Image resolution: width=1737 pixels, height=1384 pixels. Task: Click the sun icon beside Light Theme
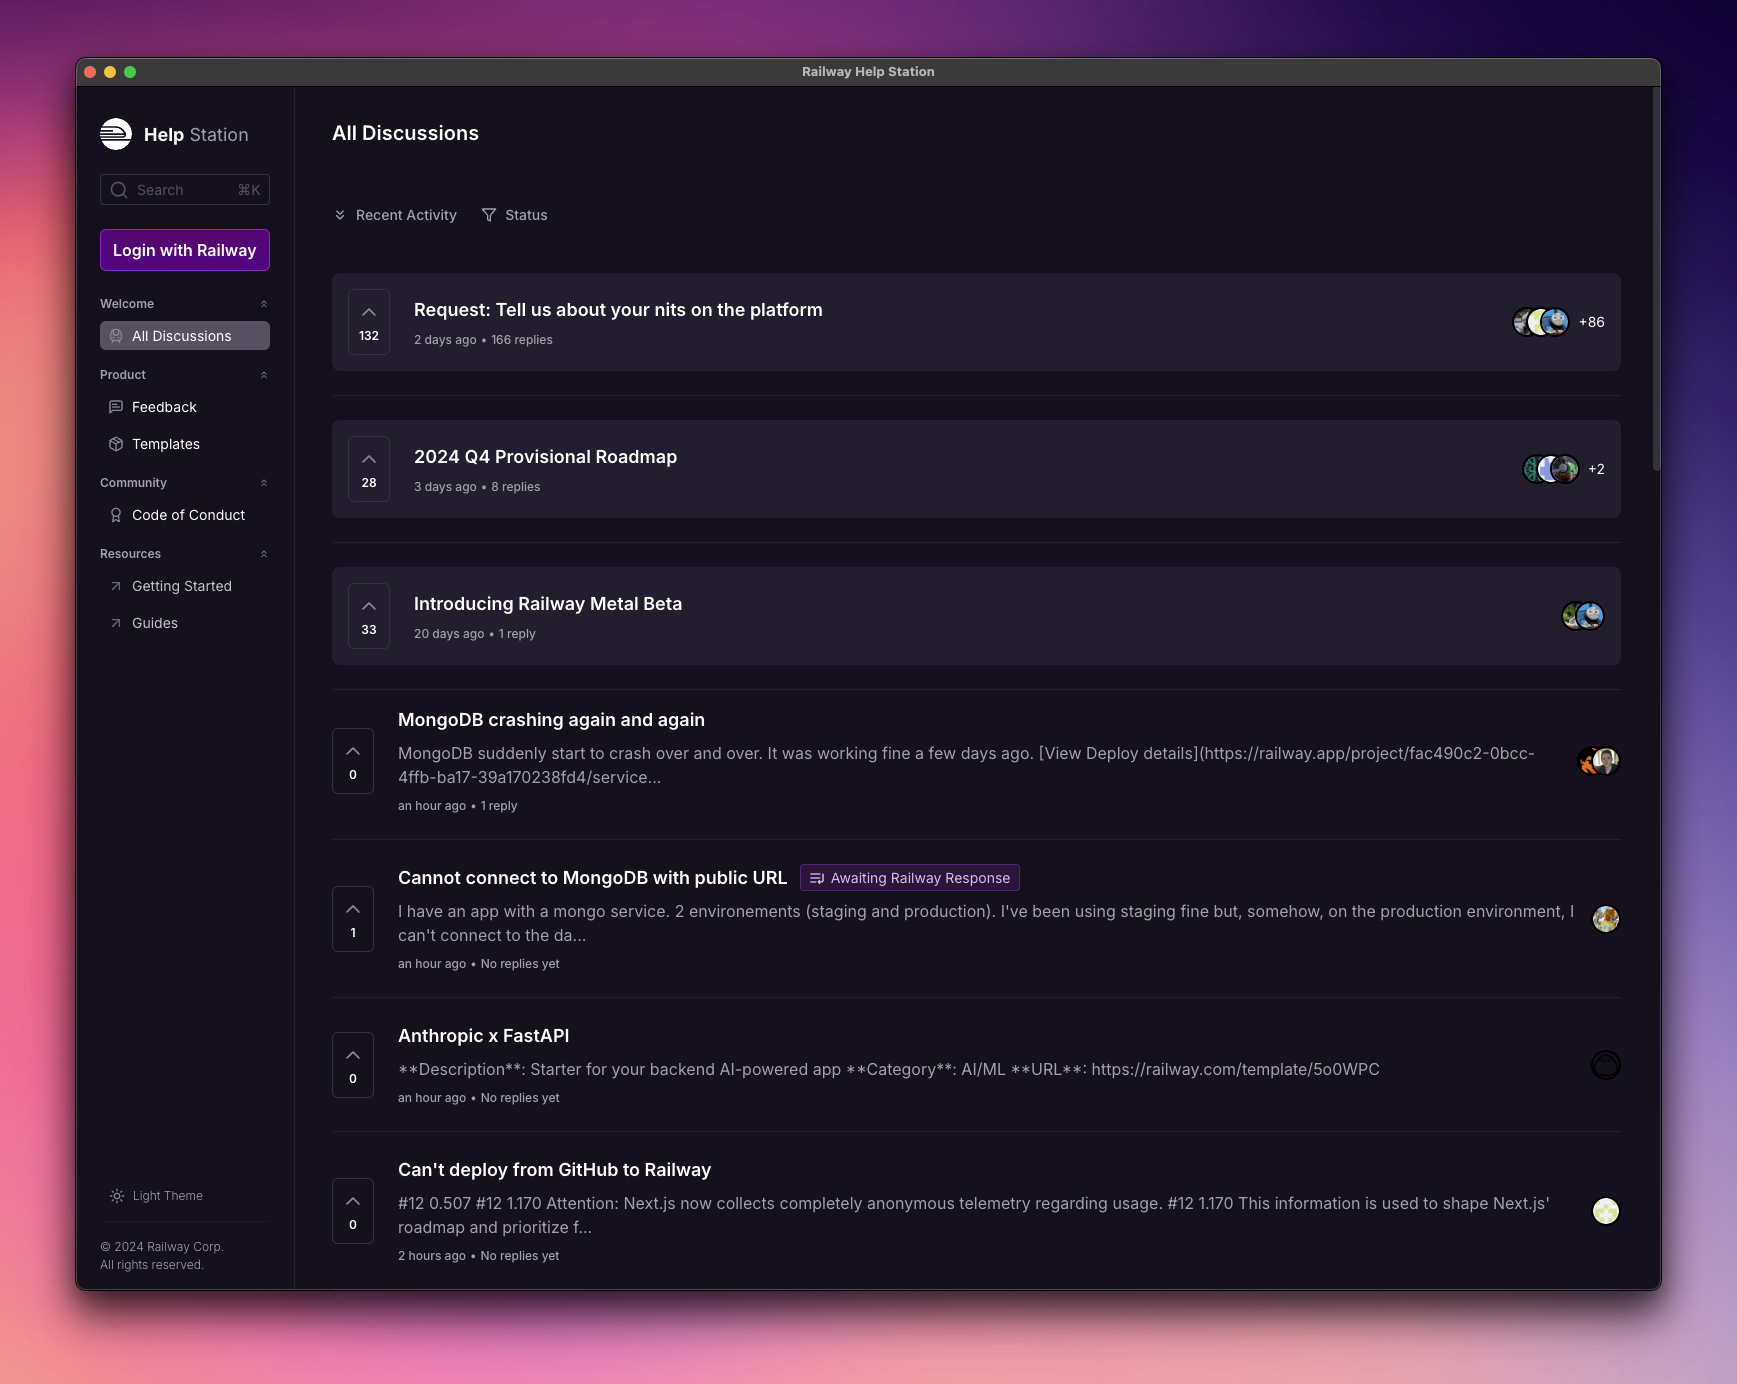(117, 1196)
